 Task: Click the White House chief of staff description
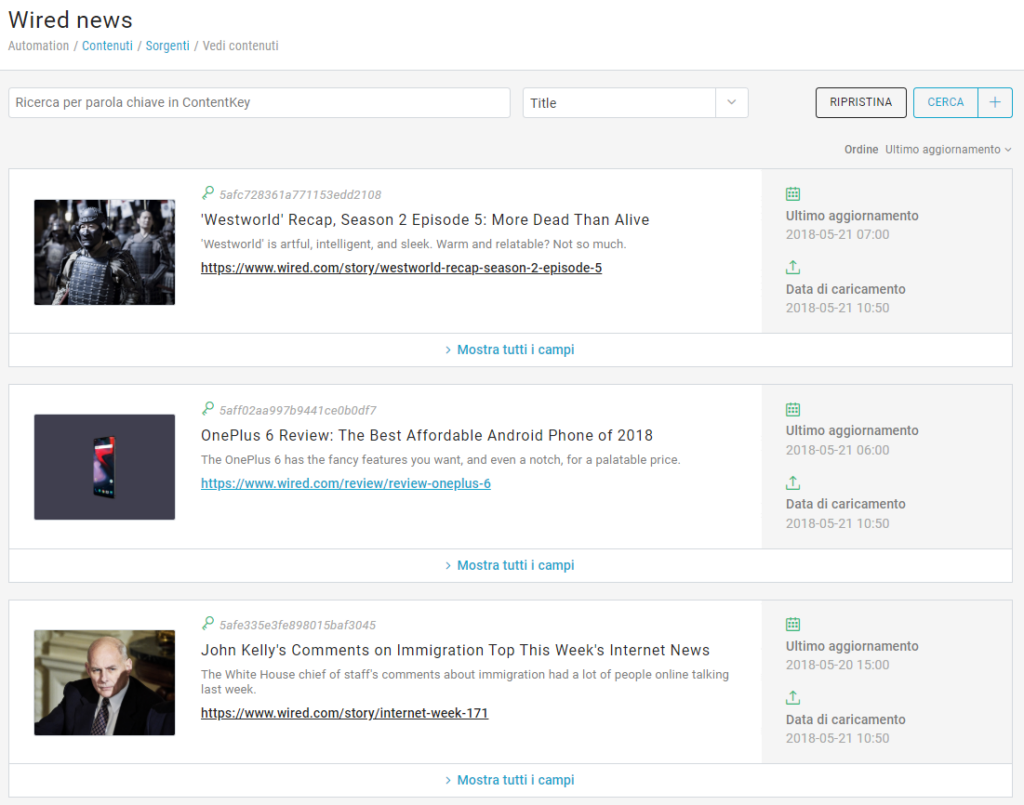[x=465, y=682]
